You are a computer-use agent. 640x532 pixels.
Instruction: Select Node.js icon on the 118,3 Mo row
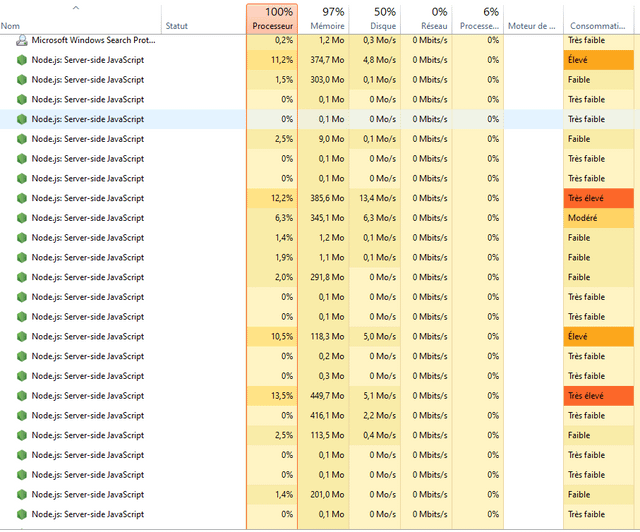click(x=22, y=337)
